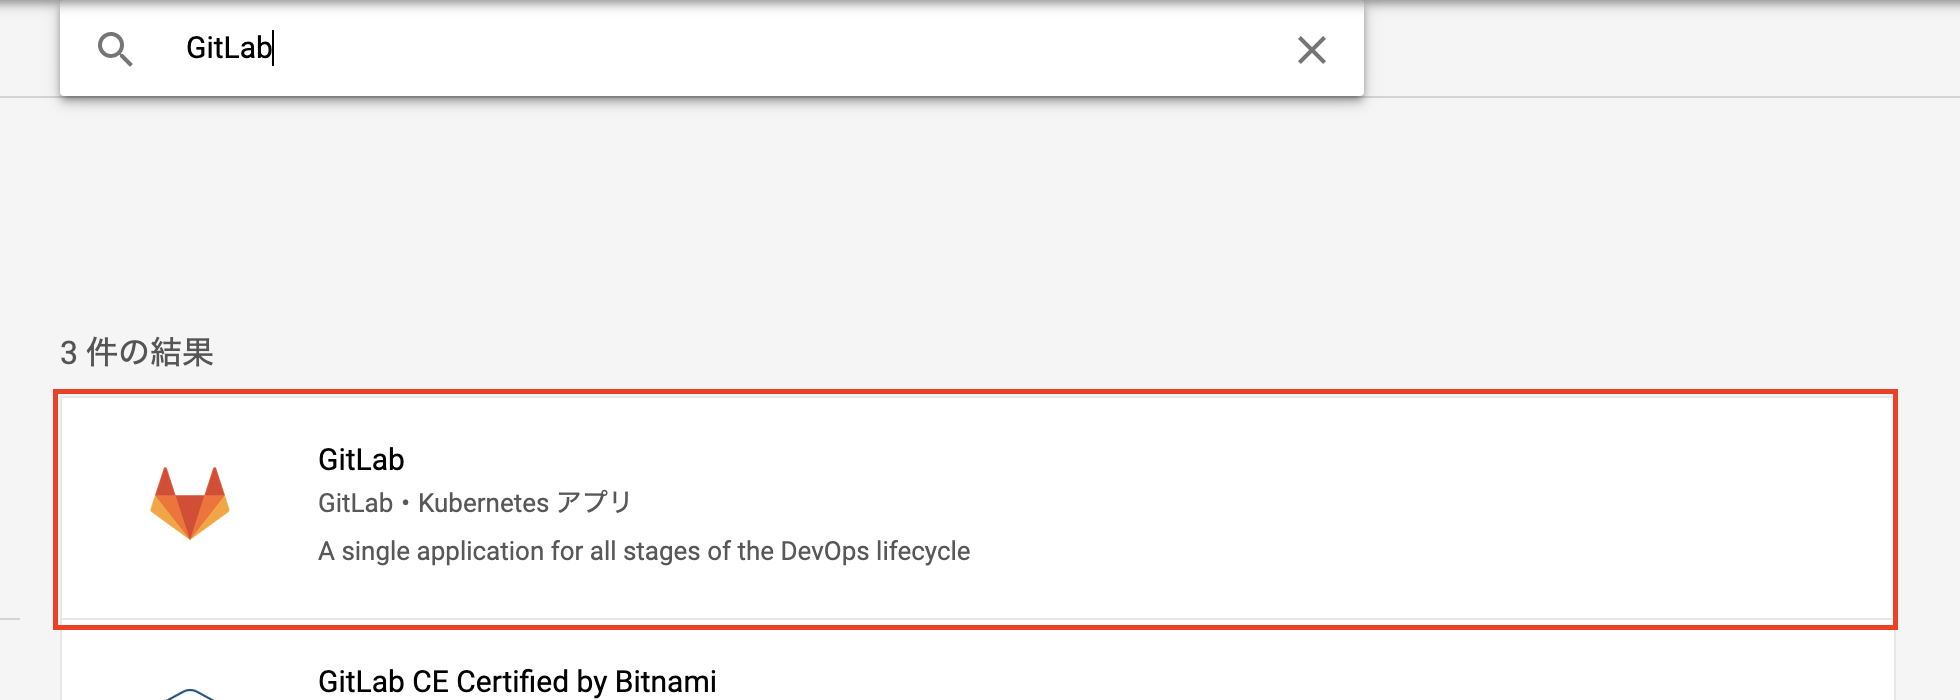Clear the search with the X icon
Viewport: 1960px width, 700px height.
click(x=1311, y=50)
